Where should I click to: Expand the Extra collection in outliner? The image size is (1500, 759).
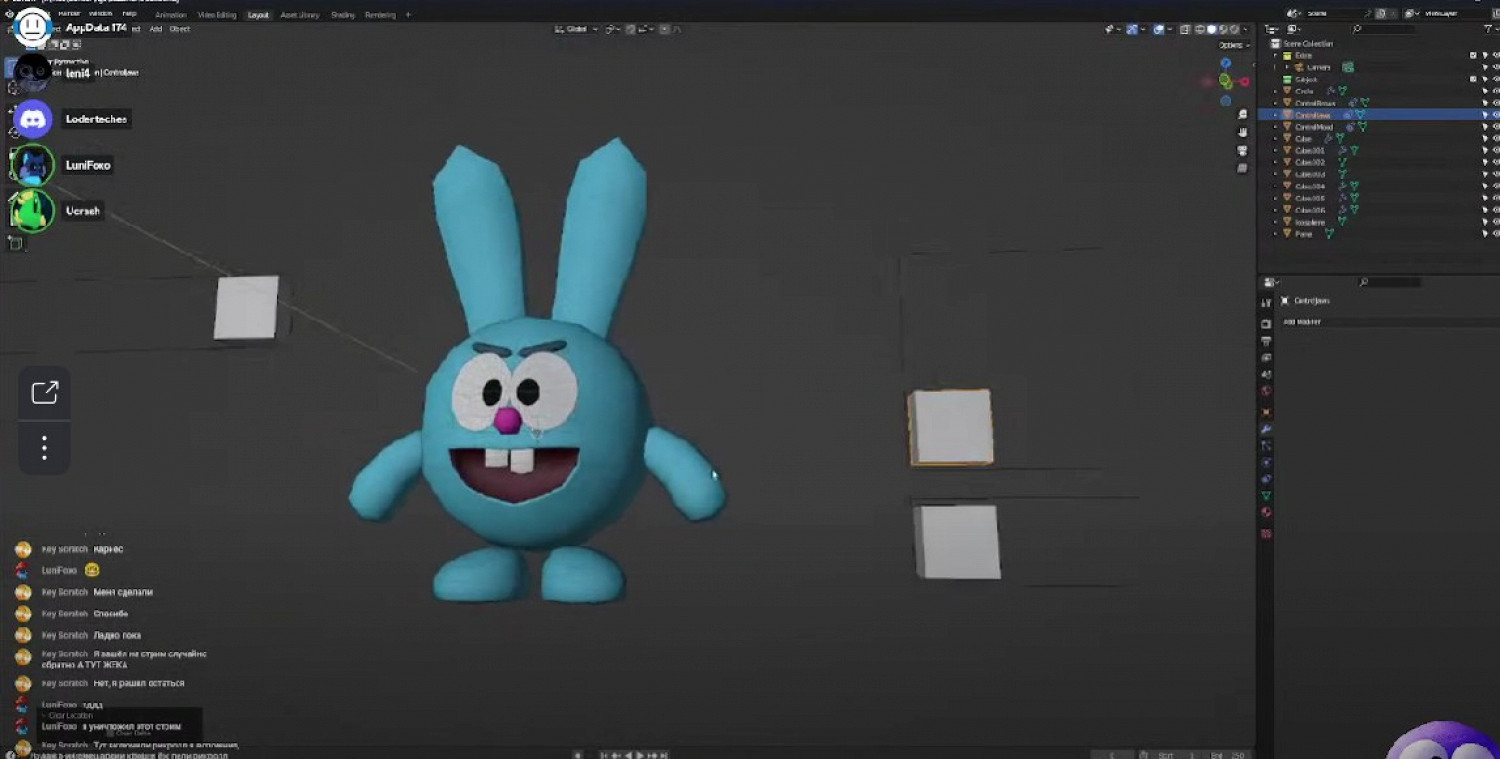pyautogui.click(x=1276, y=55)
